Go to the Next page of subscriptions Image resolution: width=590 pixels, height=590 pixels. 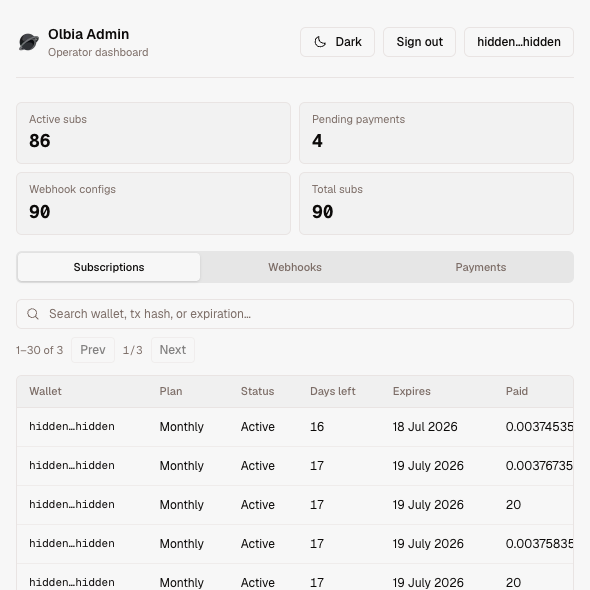pos(173,350)
